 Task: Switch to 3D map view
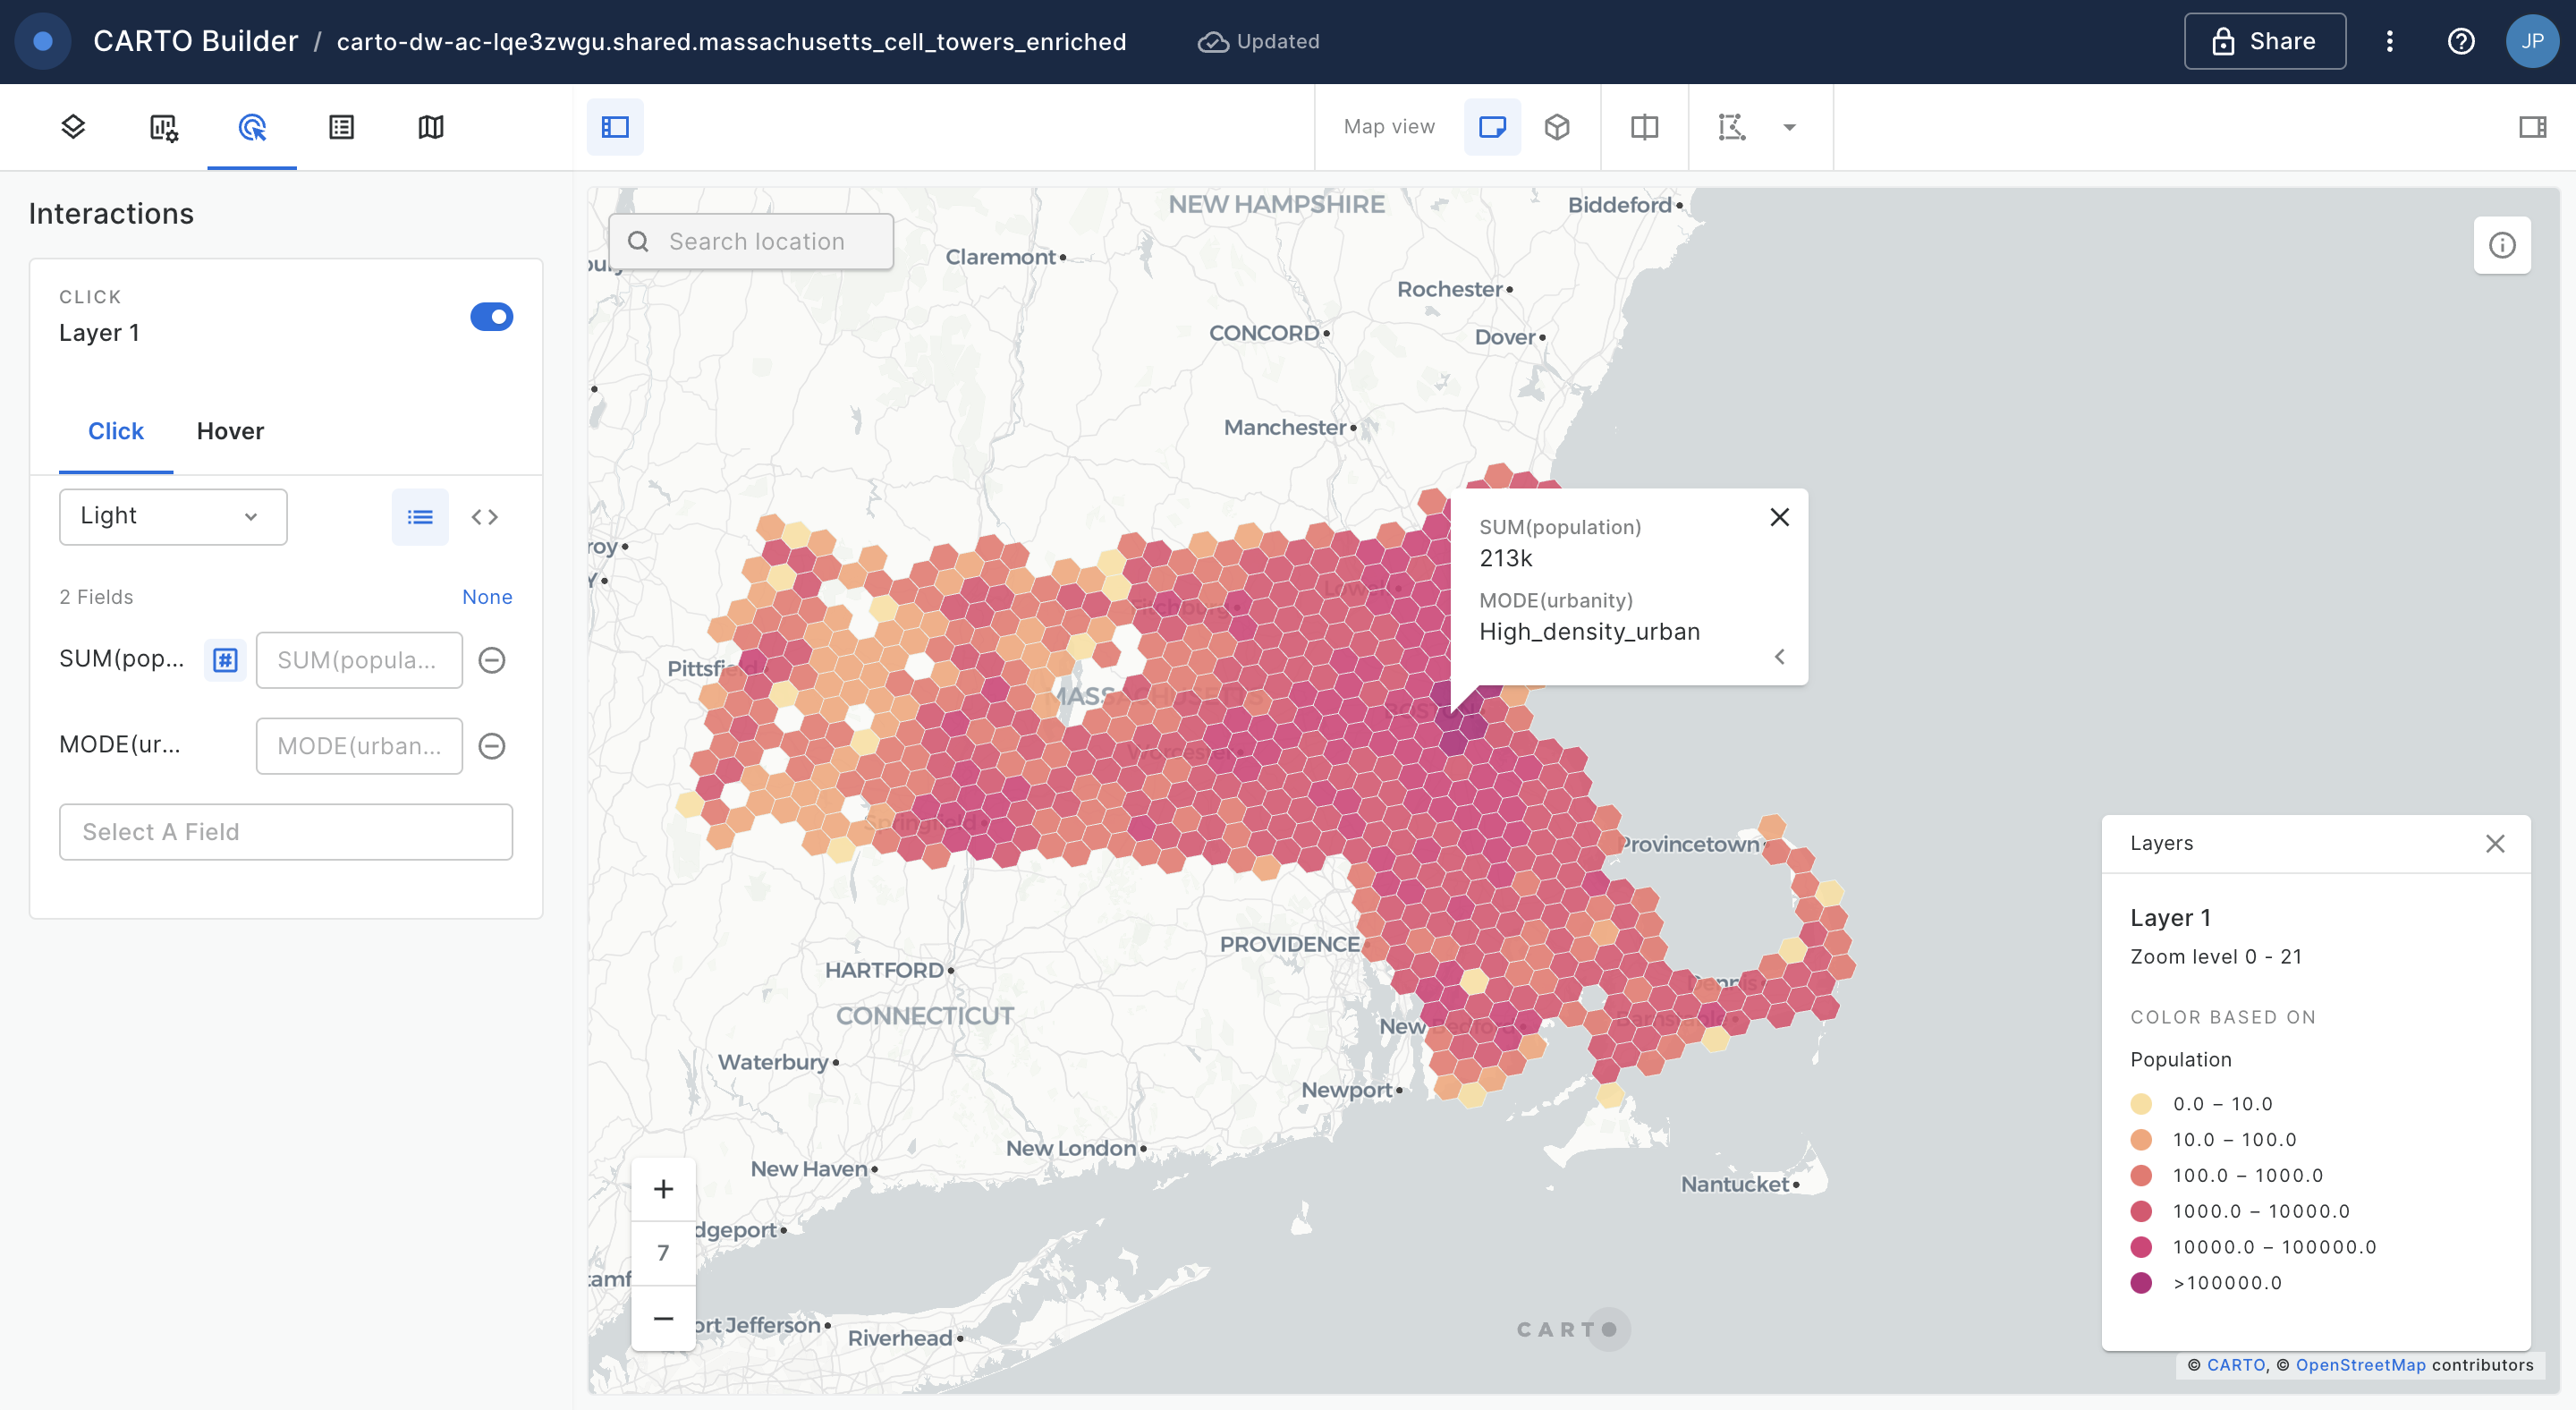pyautogui.click(x=1557, y=127)
